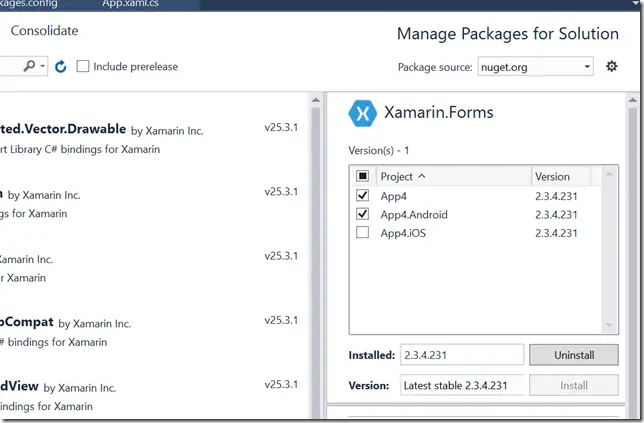Viewport: 644px width, 423px height.
Task: Click the Xamarin.Forms package logo
Action: pyautogui.click(x=362, y=113)
